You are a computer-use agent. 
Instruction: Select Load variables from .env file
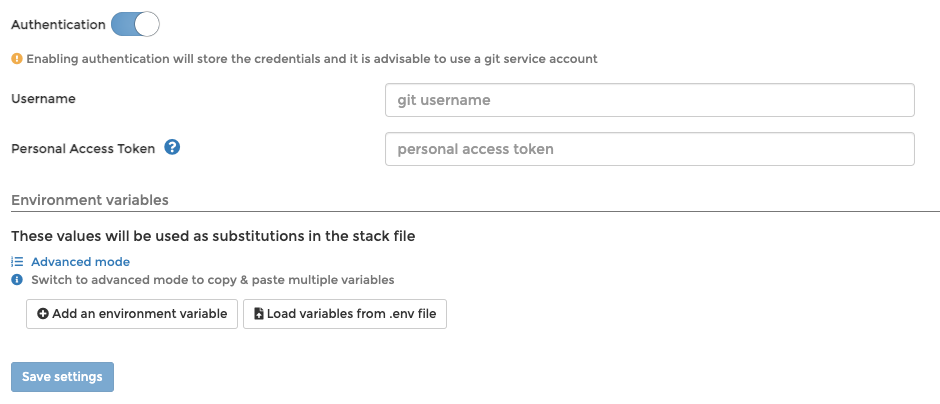point(345,314)
